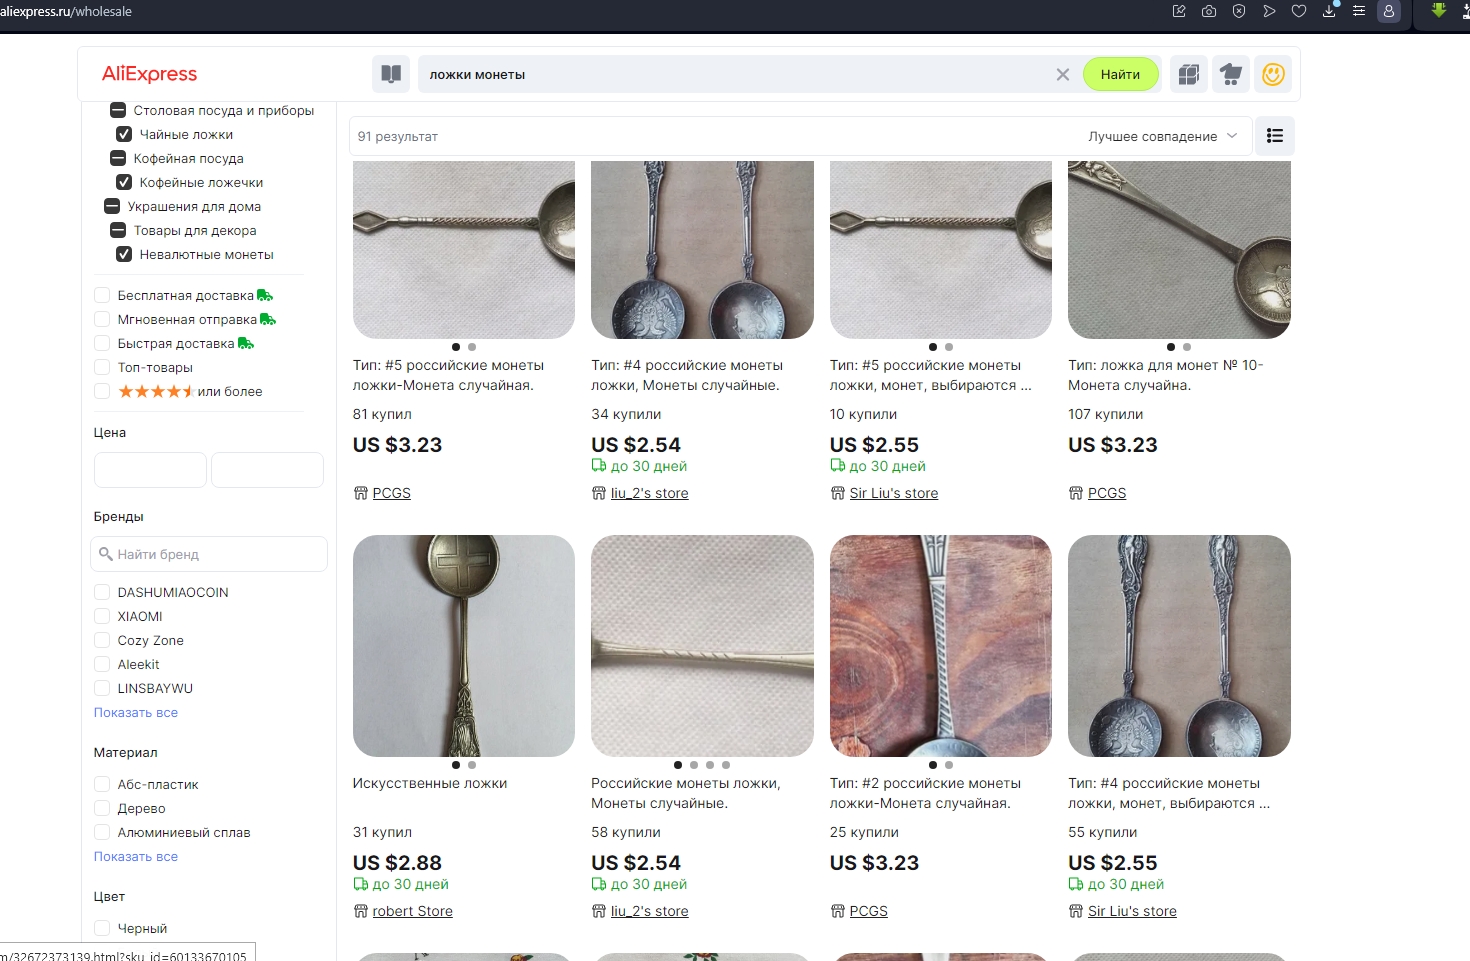1470x961 pixels.
Task: Expand materials list Показать все
Action: 136,856
